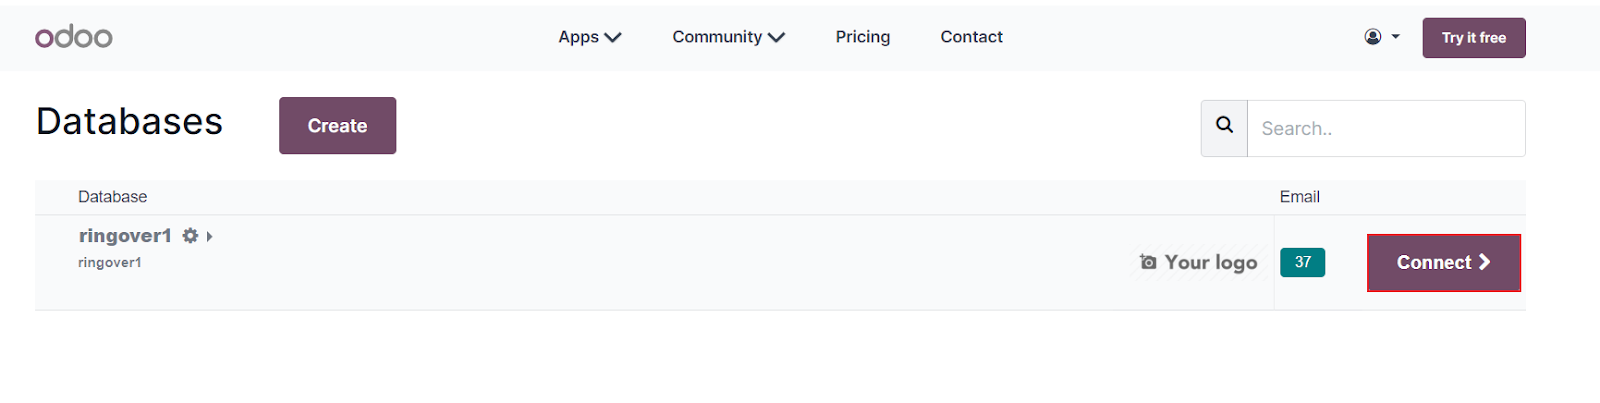The height and width of the screenshot is (403, 1600).
Task: Open the ringover1 gear settings icon
Action: coord(190,236)
